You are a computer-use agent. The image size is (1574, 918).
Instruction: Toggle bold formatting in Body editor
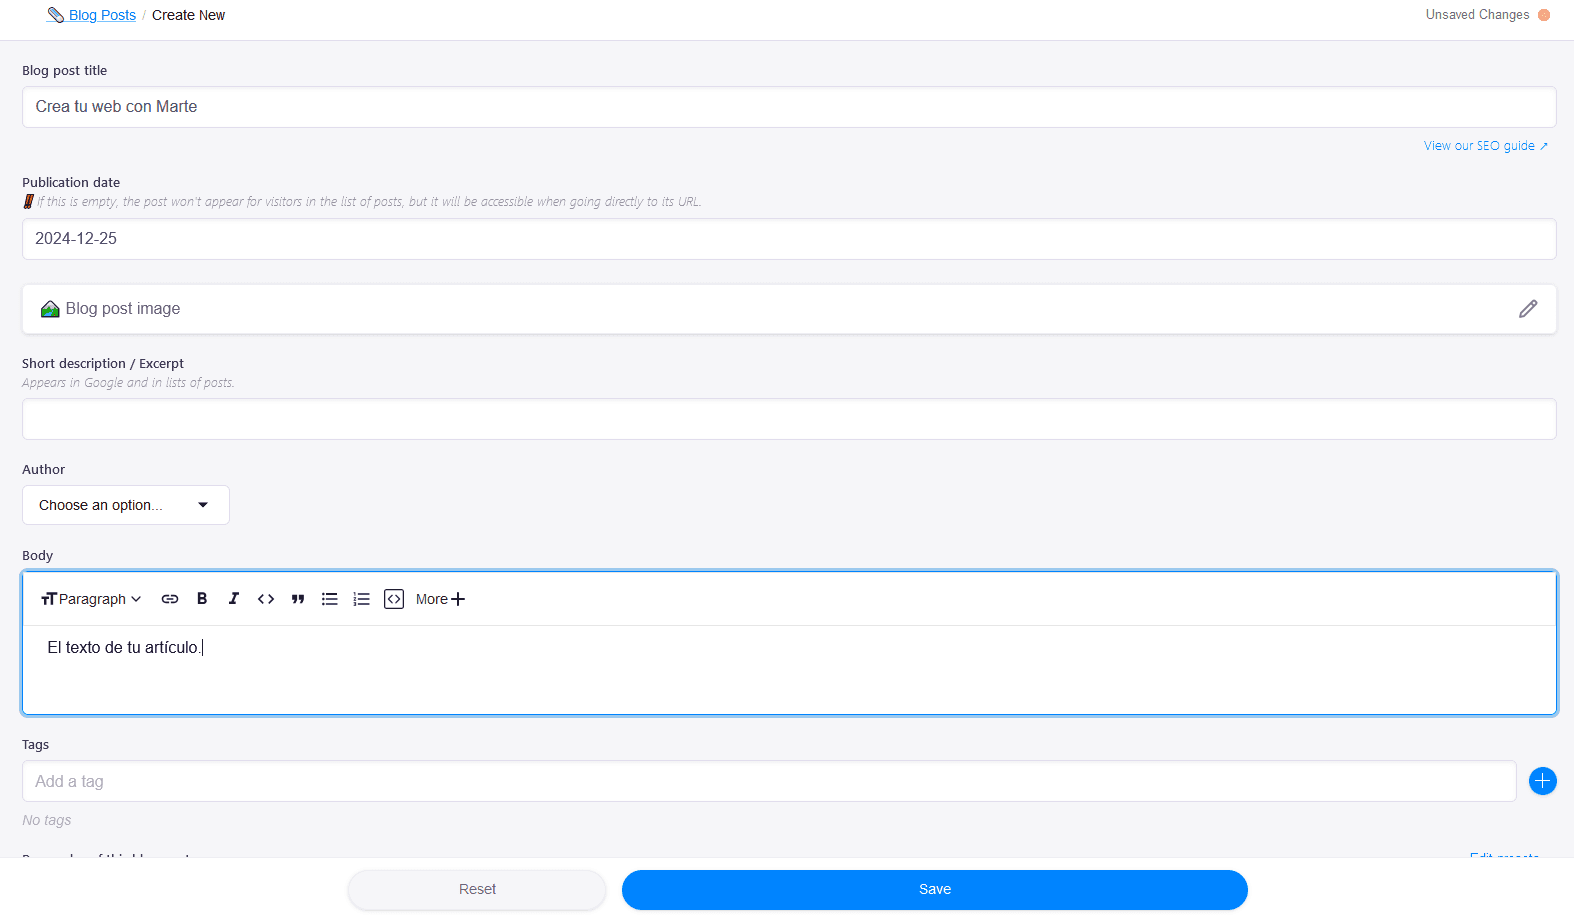(x=202, y=599)
